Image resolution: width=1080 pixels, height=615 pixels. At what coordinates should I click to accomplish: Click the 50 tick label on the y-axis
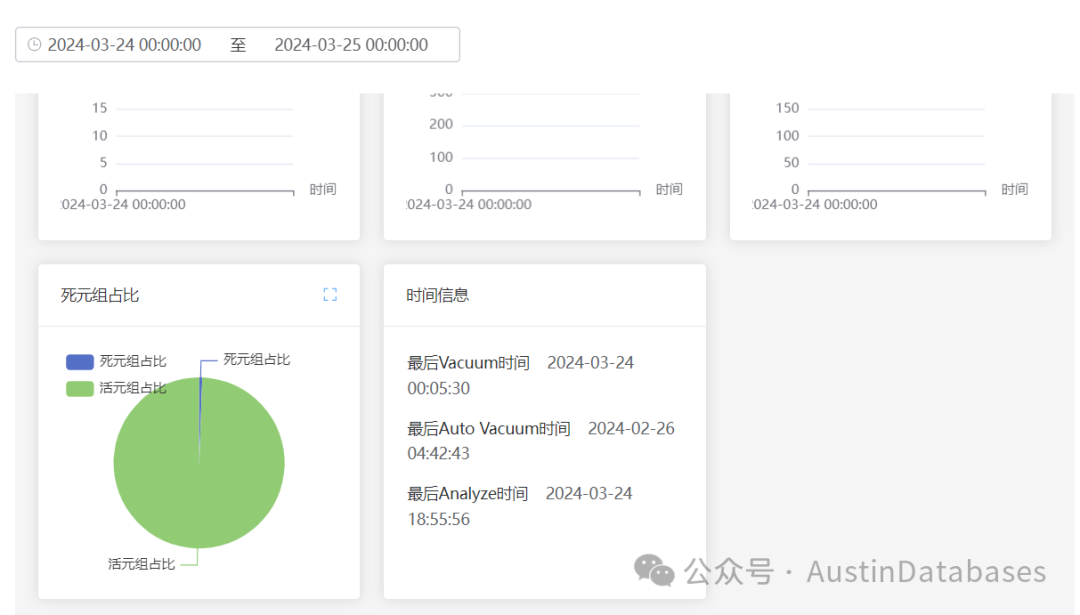(791, 163)
